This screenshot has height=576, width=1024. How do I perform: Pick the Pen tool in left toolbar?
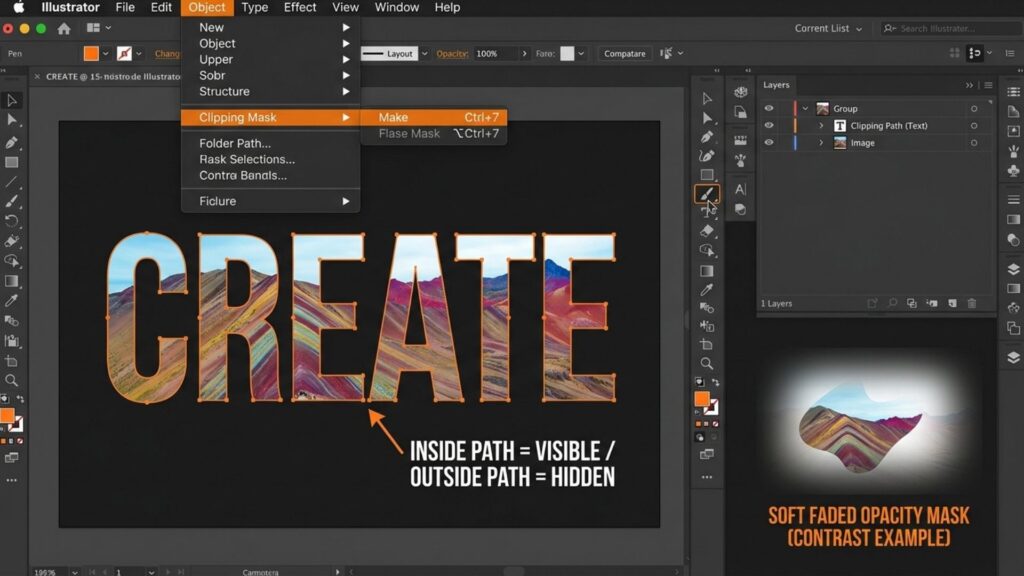pos(12,142)
